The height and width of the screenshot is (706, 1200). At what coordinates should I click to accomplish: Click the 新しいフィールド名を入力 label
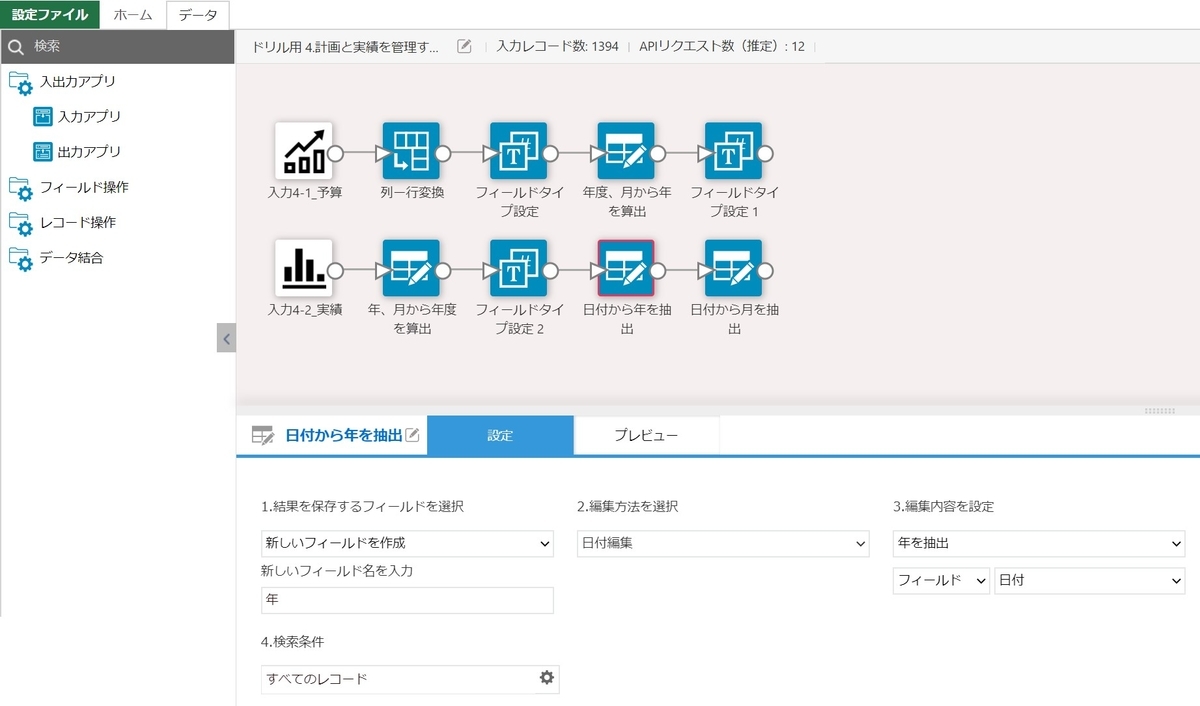[337, 571]
